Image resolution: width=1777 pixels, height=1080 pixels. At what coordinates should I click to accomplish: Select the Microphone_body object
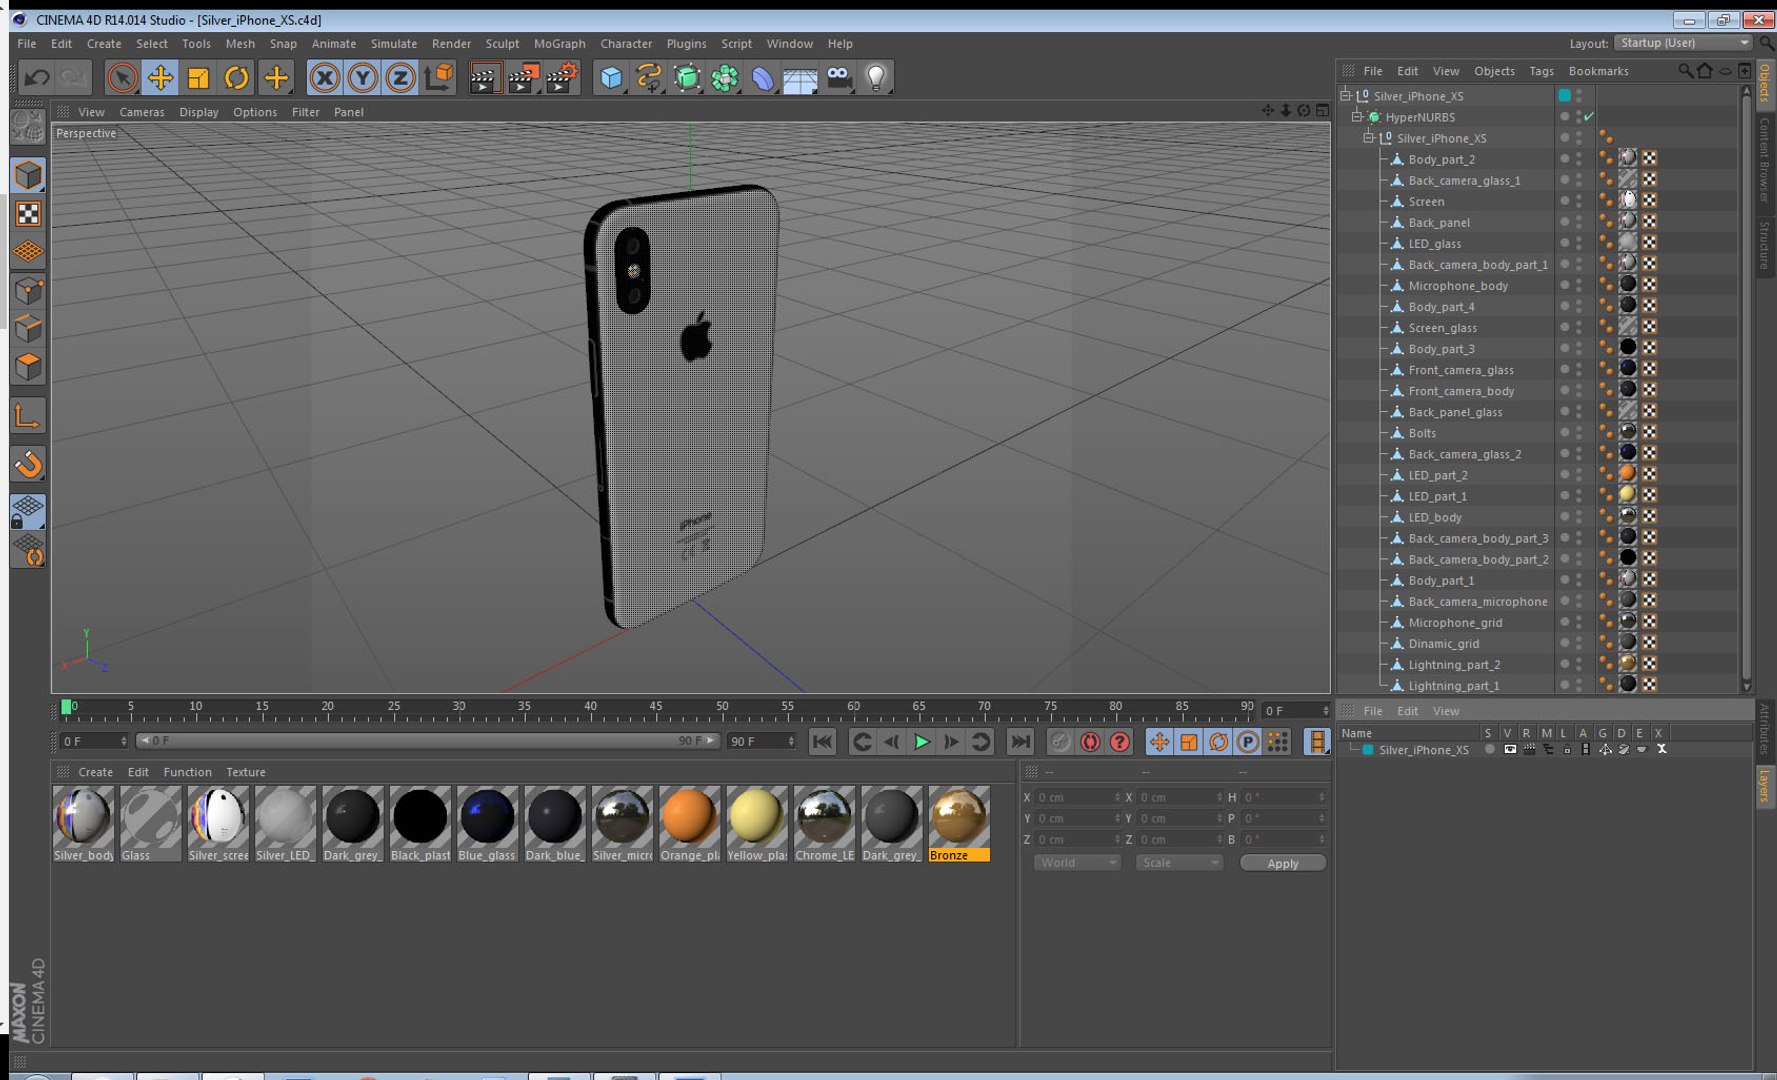coord(1458,286)
